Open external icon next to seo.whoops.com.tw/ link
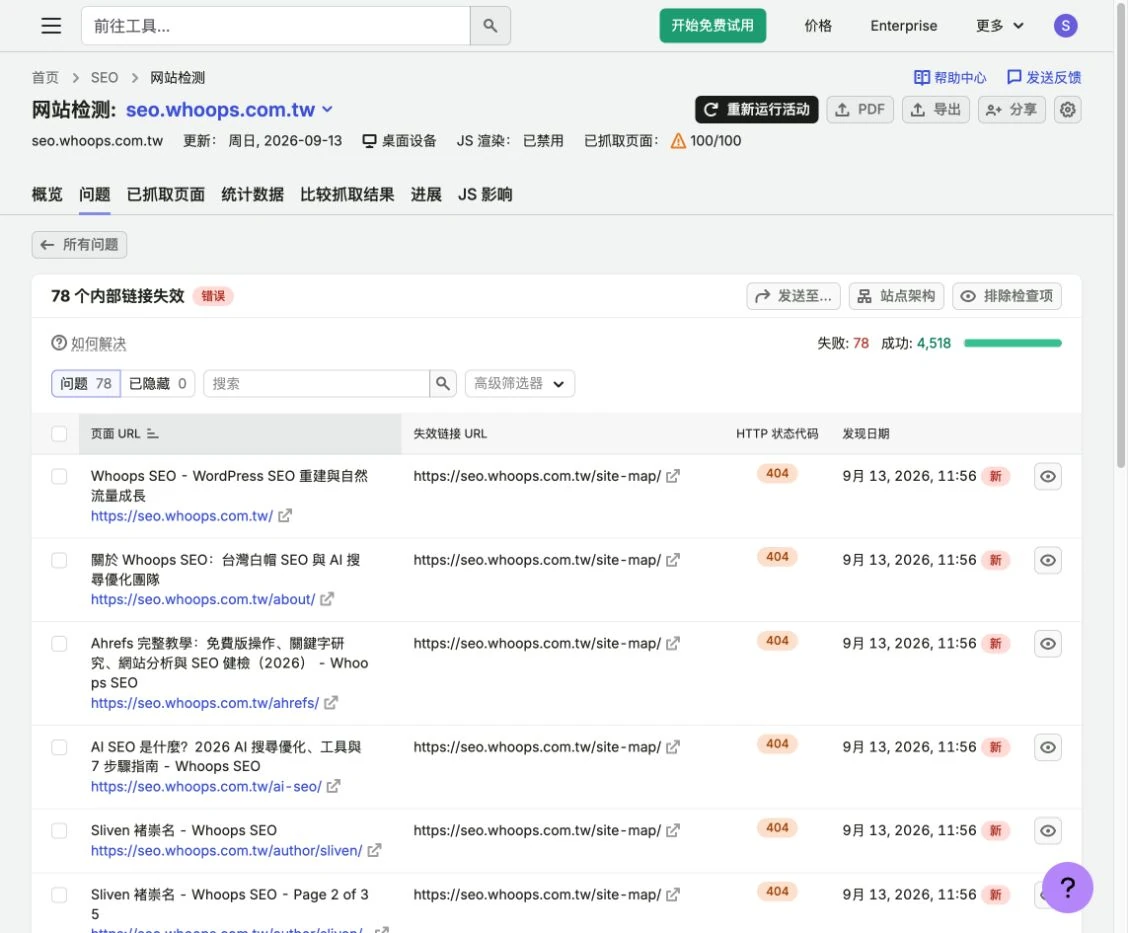 (x=285, y=516)
